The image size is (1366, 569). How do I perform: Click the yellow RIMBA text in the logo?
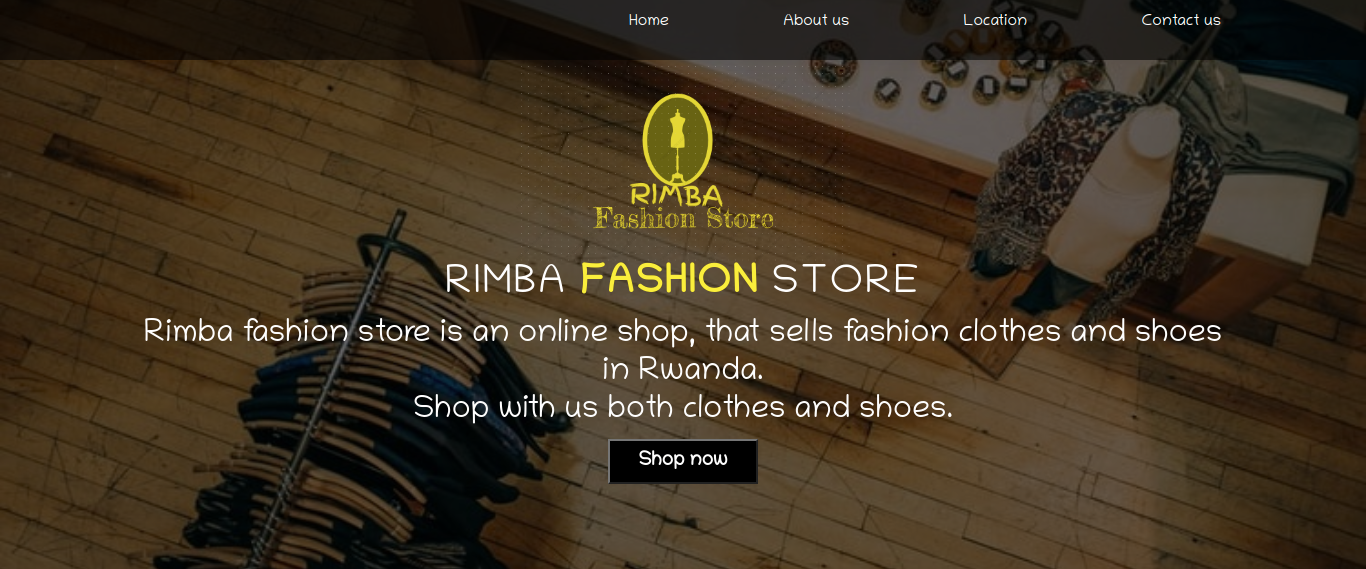coord(677,194)
